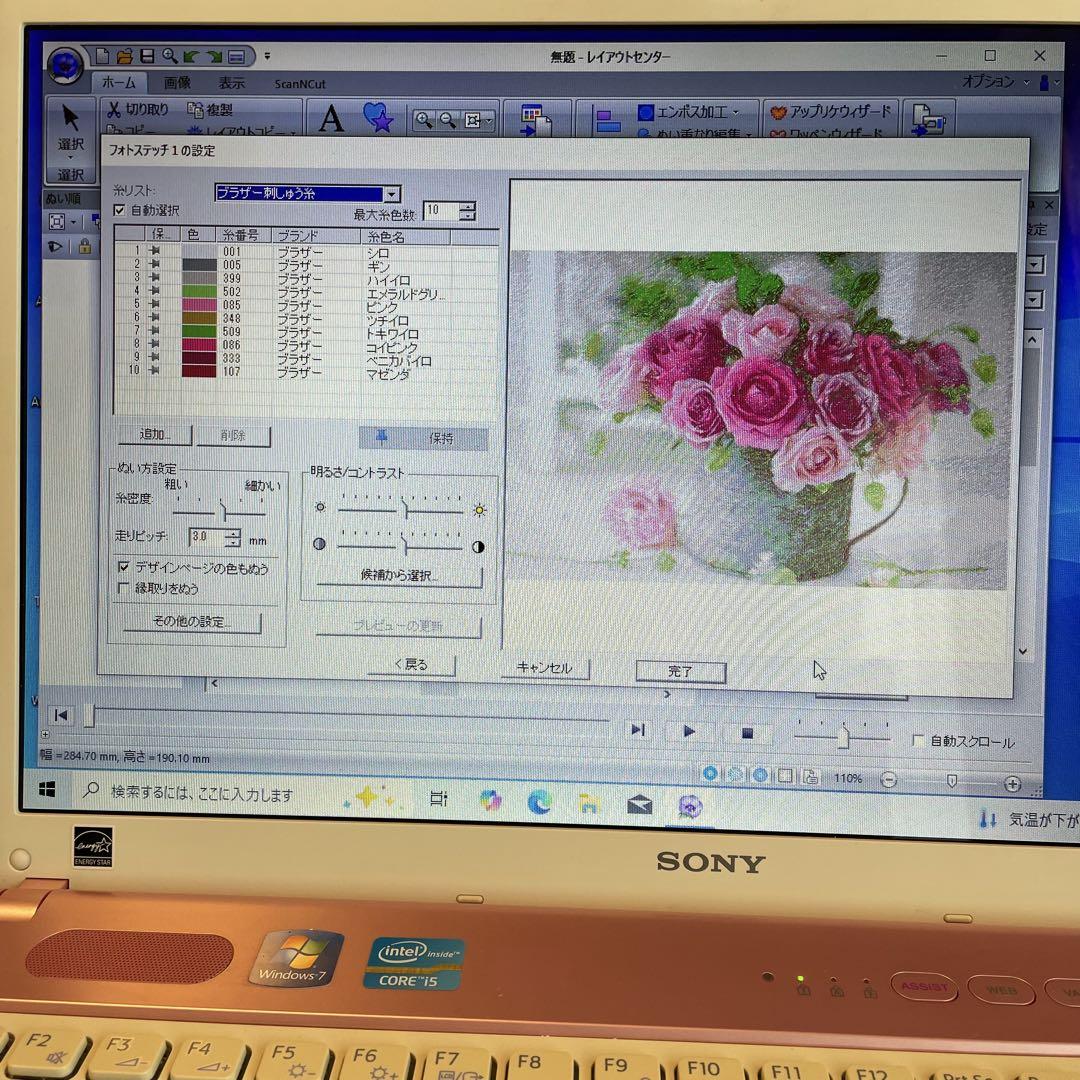Viewport: 1080px width, 1080px height.
Task: Open the round application menu button
Action: click(65, 65)
